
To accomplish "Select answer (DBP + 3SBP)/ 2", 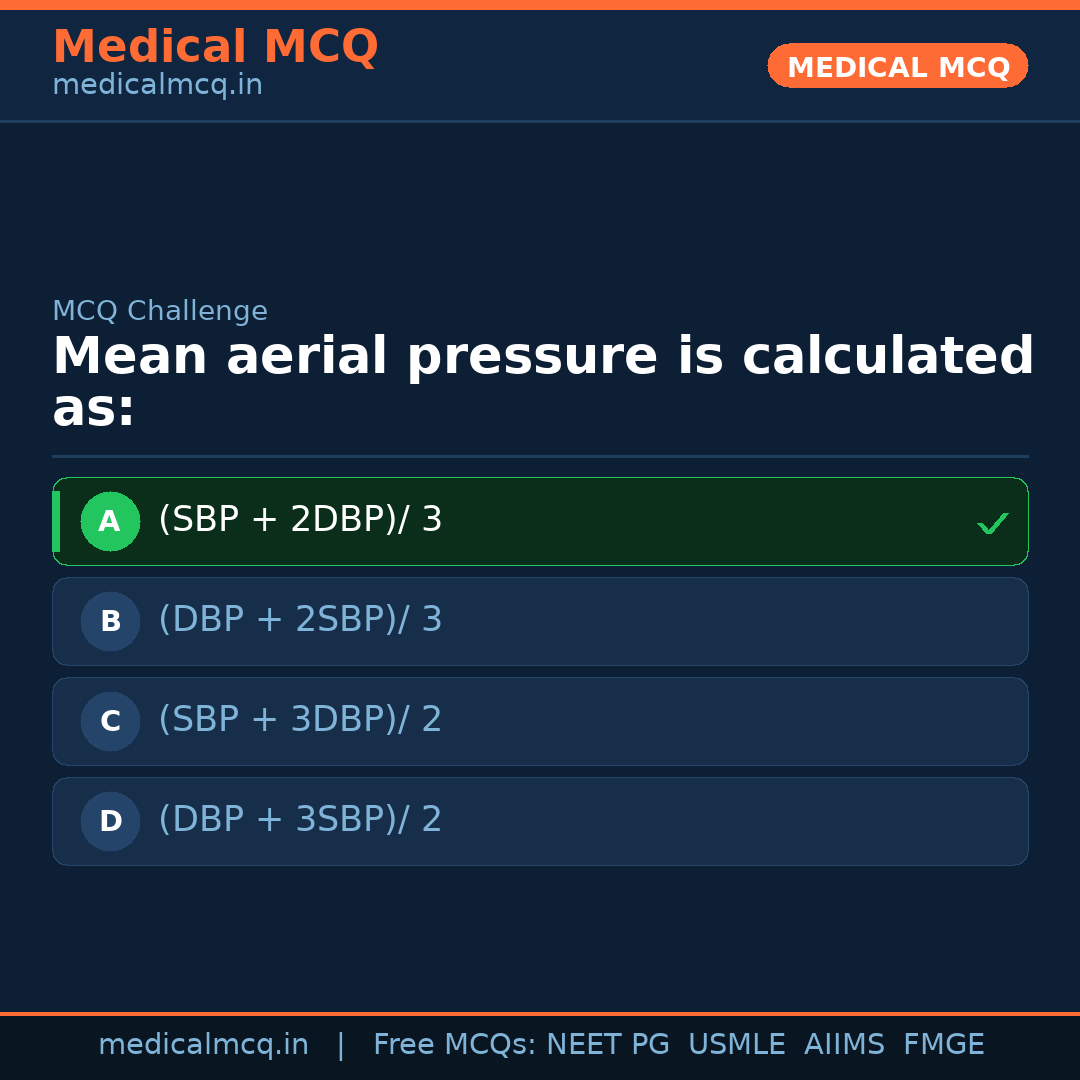I will coord(300,820).
